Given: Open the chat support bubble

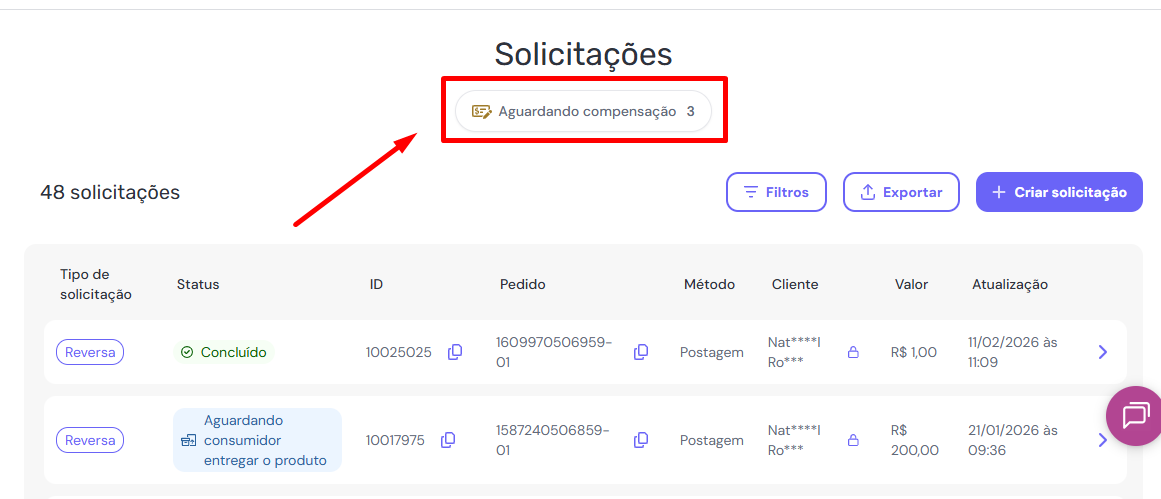Looking at the screenshot, I should click(x=1136, y=415).
